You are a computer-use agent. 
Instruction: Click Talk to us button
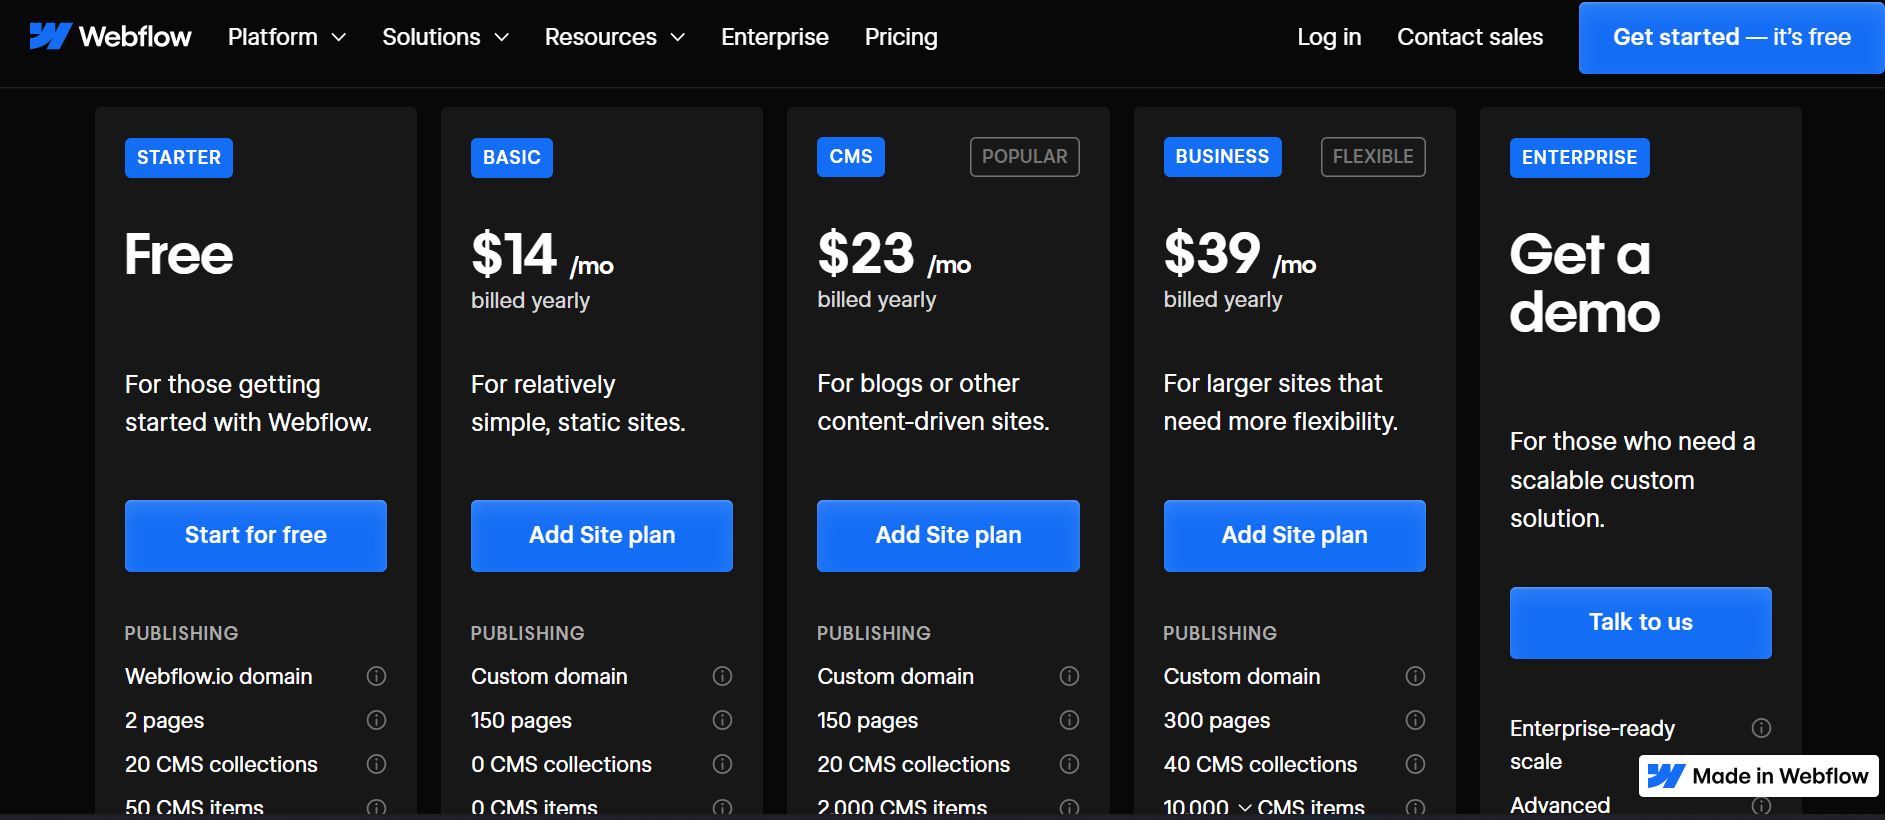click(x=1641, y=623)
